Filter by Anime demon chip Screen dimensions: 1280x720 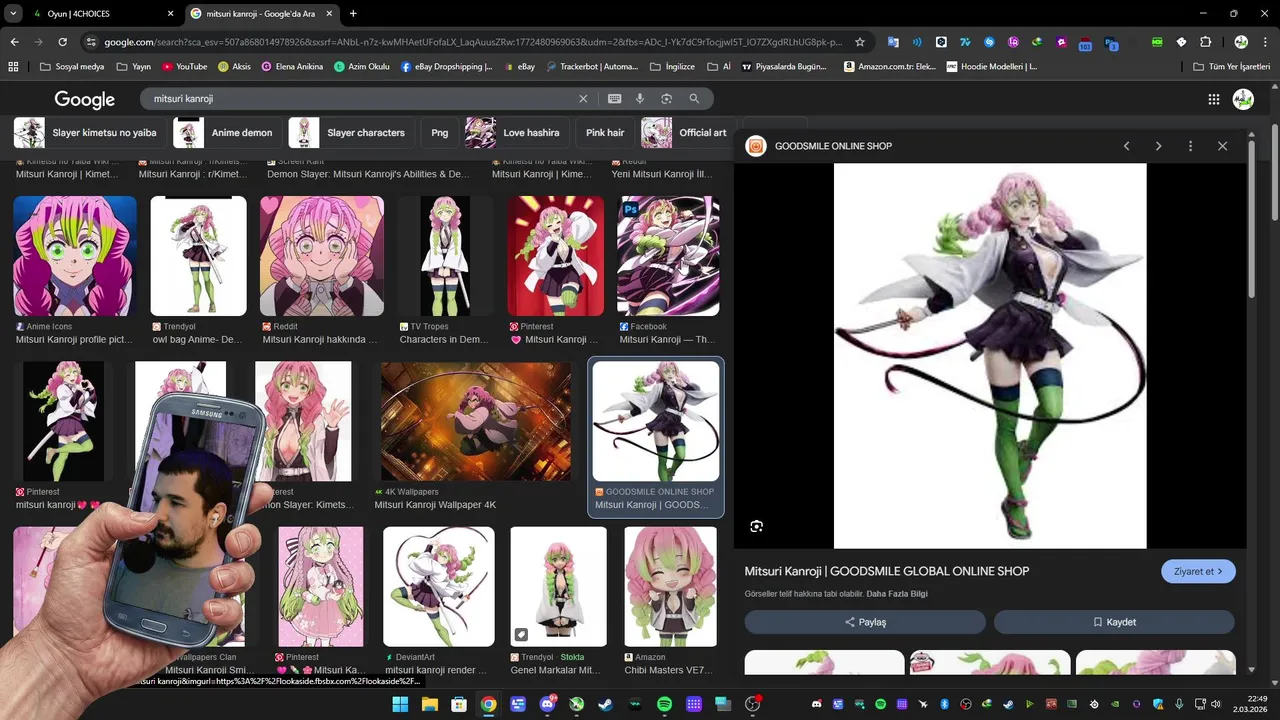[226, 132]
